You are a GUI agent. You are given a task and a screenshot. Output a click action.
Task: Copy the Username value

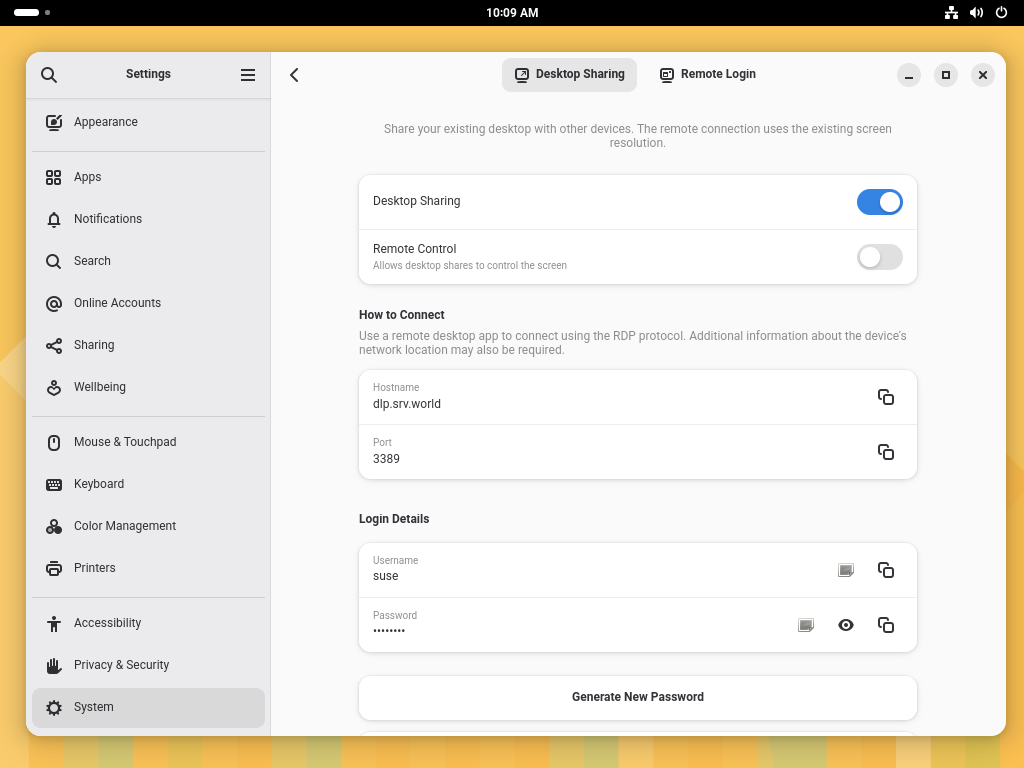coord(885,570)
